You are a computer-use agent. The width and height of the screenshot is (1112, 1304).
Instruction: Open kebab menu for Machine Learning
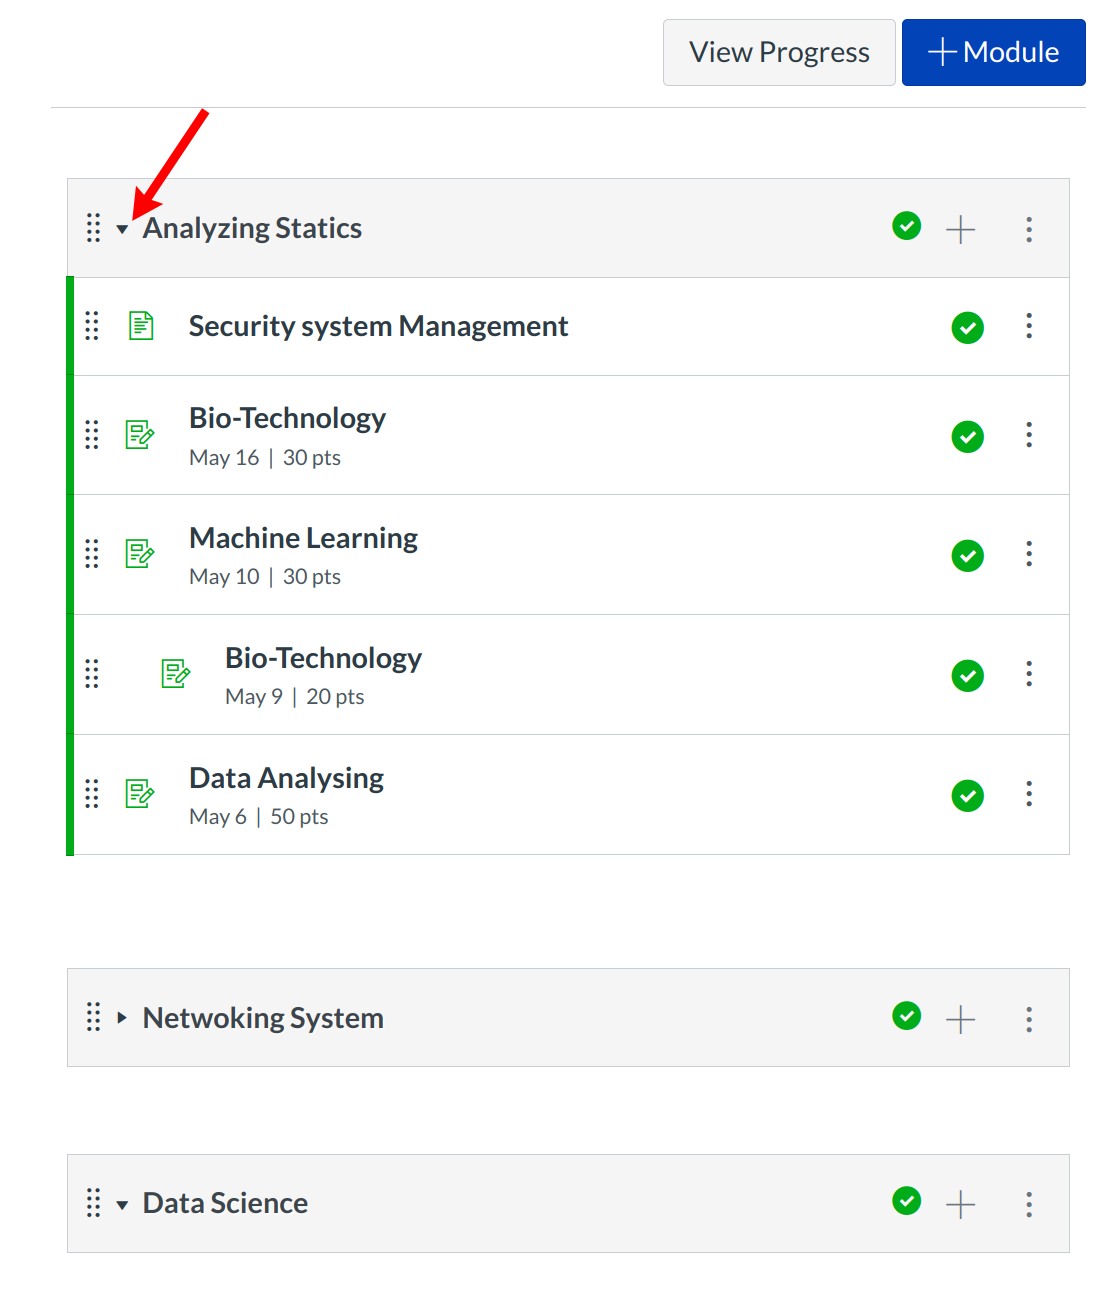[x=1028, y=554]
